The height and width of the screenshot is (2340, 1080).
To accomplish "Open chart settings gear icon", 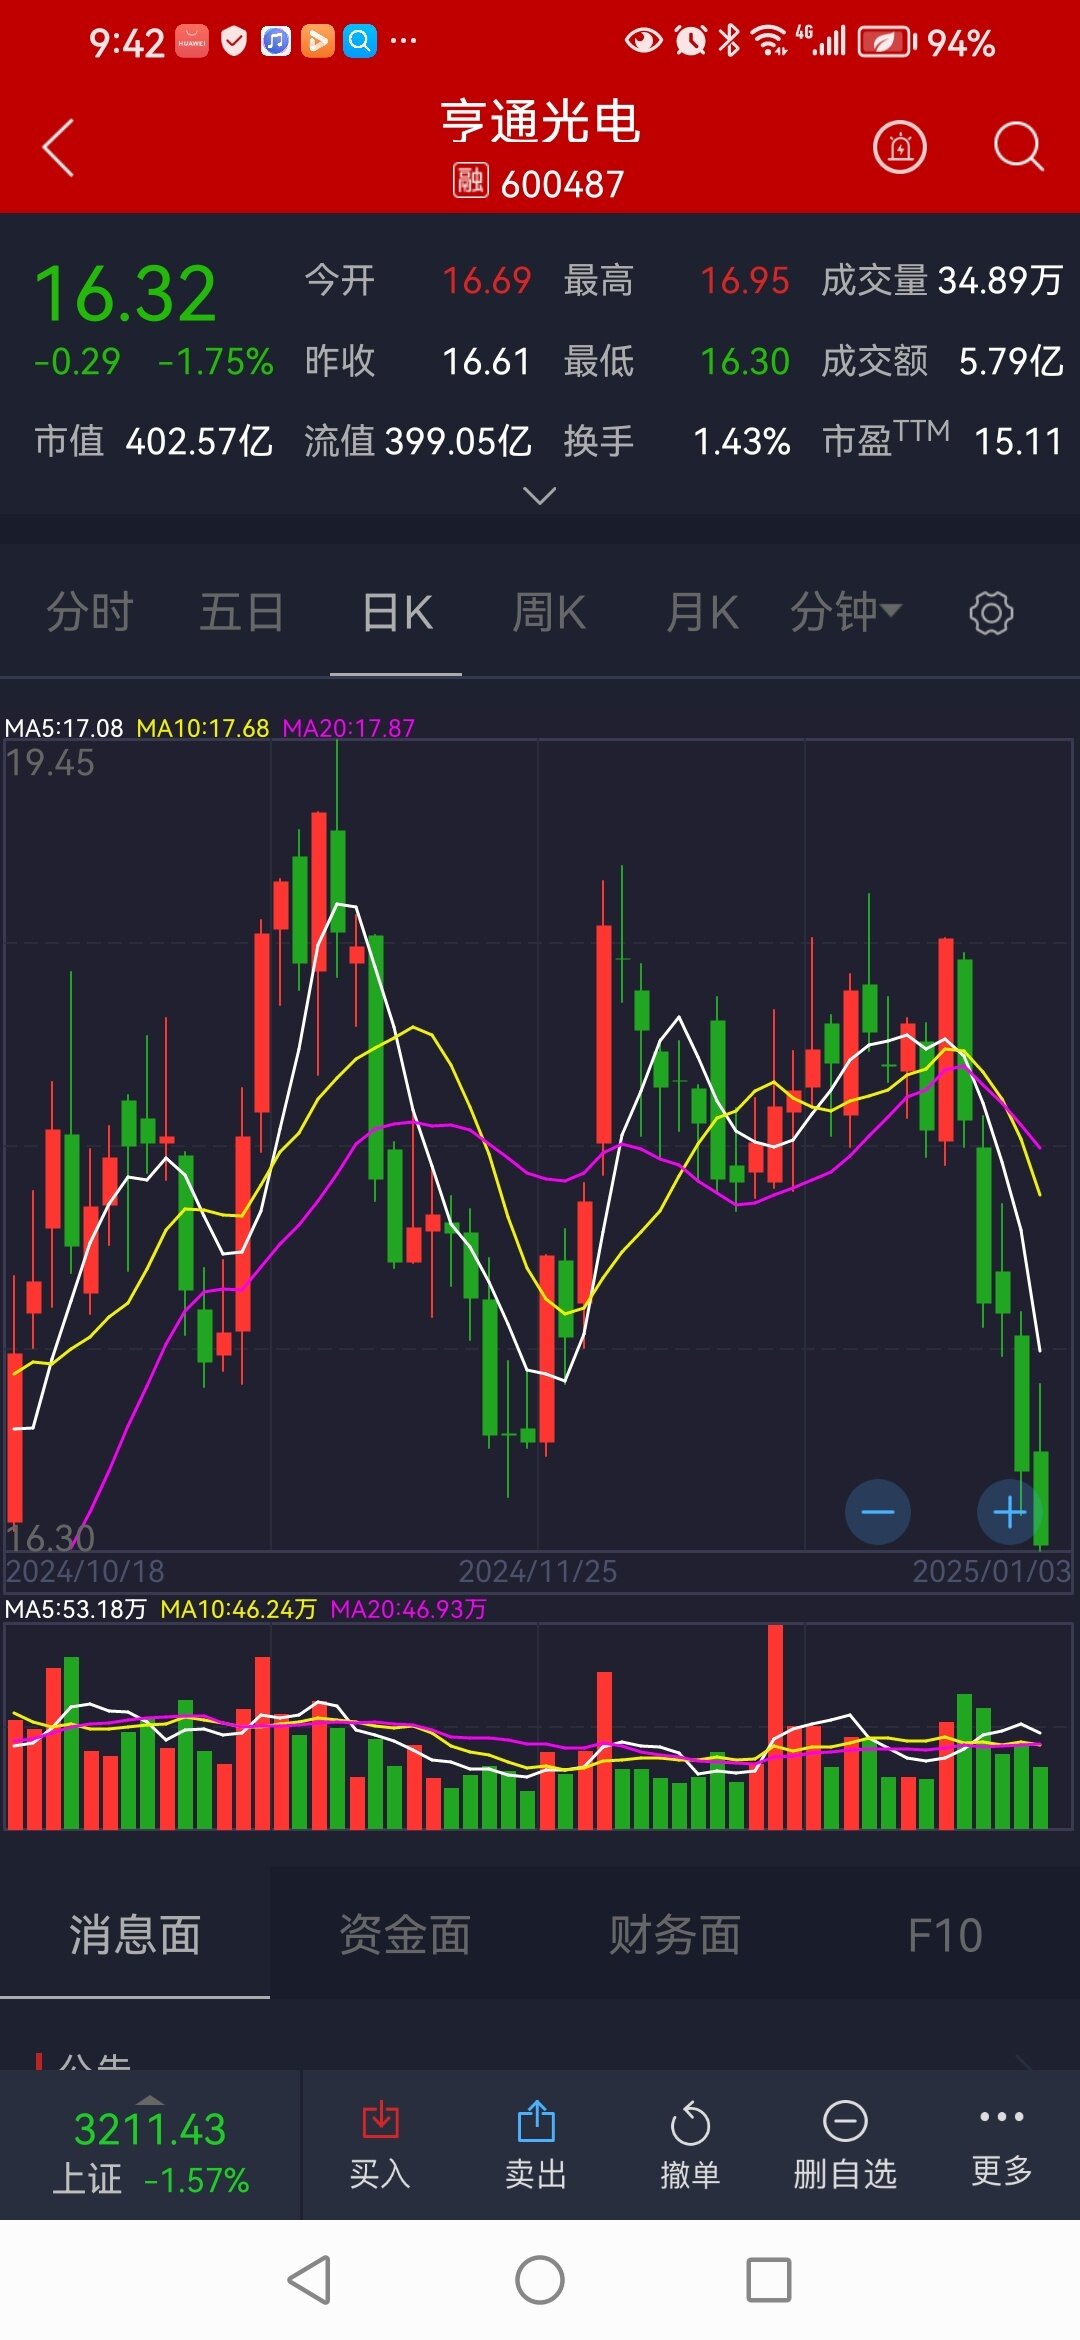I will click(x=991, y=613).
